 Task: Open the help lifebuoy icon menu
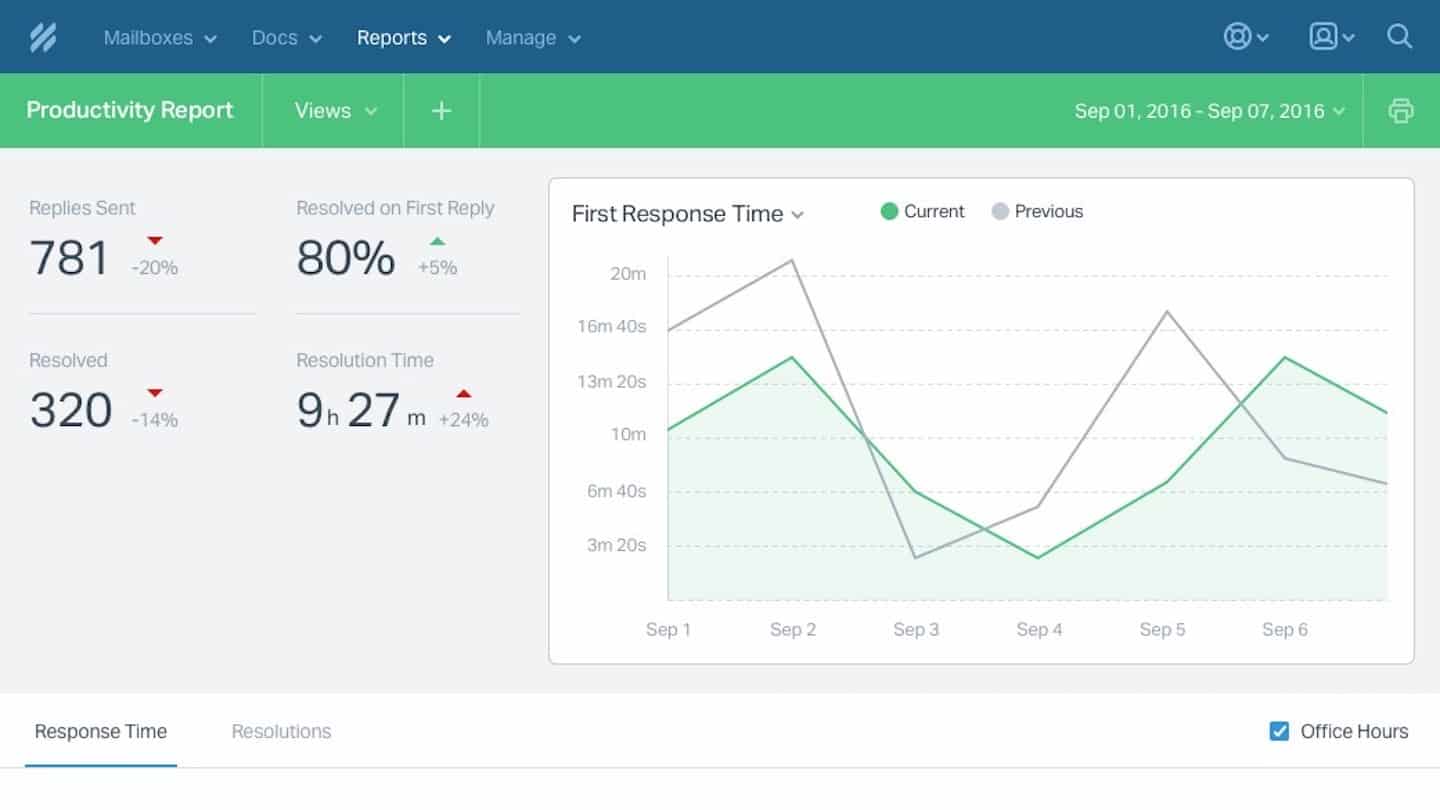1246,37
